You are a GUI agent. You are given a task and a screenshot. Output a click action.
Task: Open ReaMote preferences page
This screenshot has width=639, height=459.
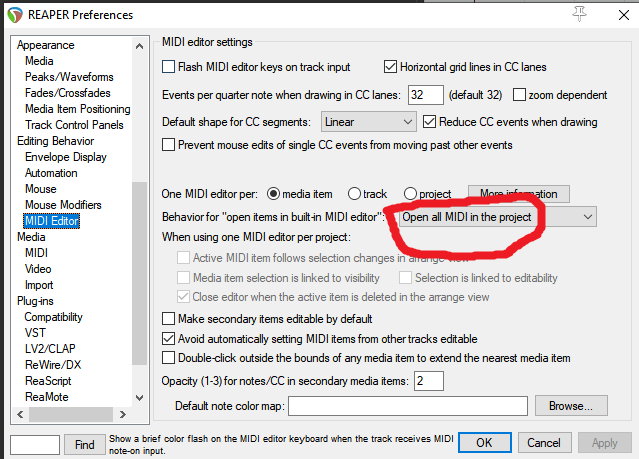[x=46, y=397]
